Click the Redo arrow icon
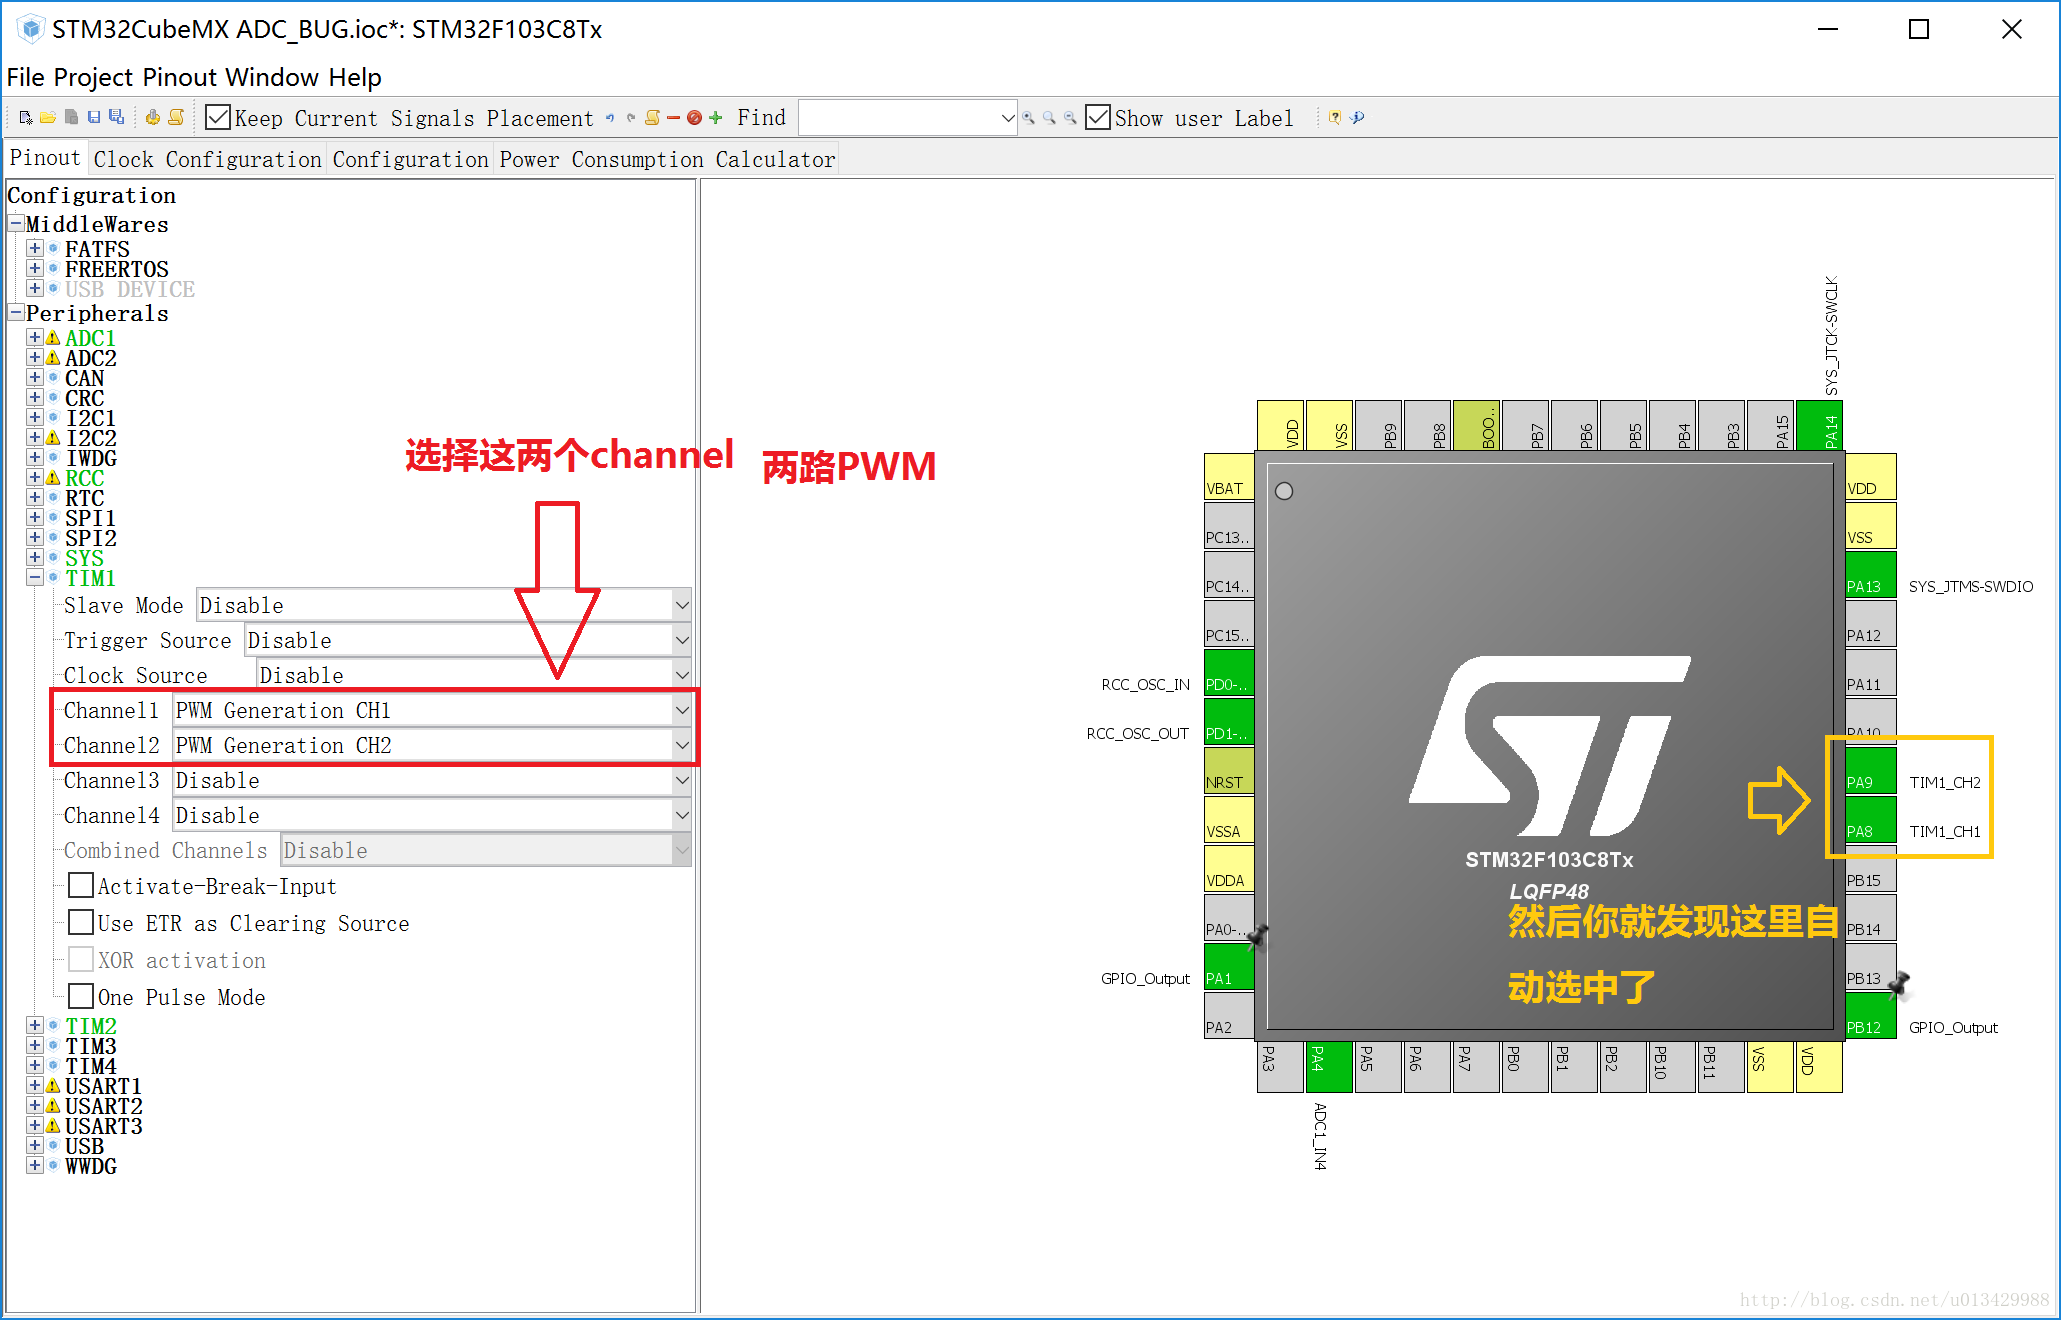Viewport: 2061px width, 1320px height. click(x=631, y=118)
